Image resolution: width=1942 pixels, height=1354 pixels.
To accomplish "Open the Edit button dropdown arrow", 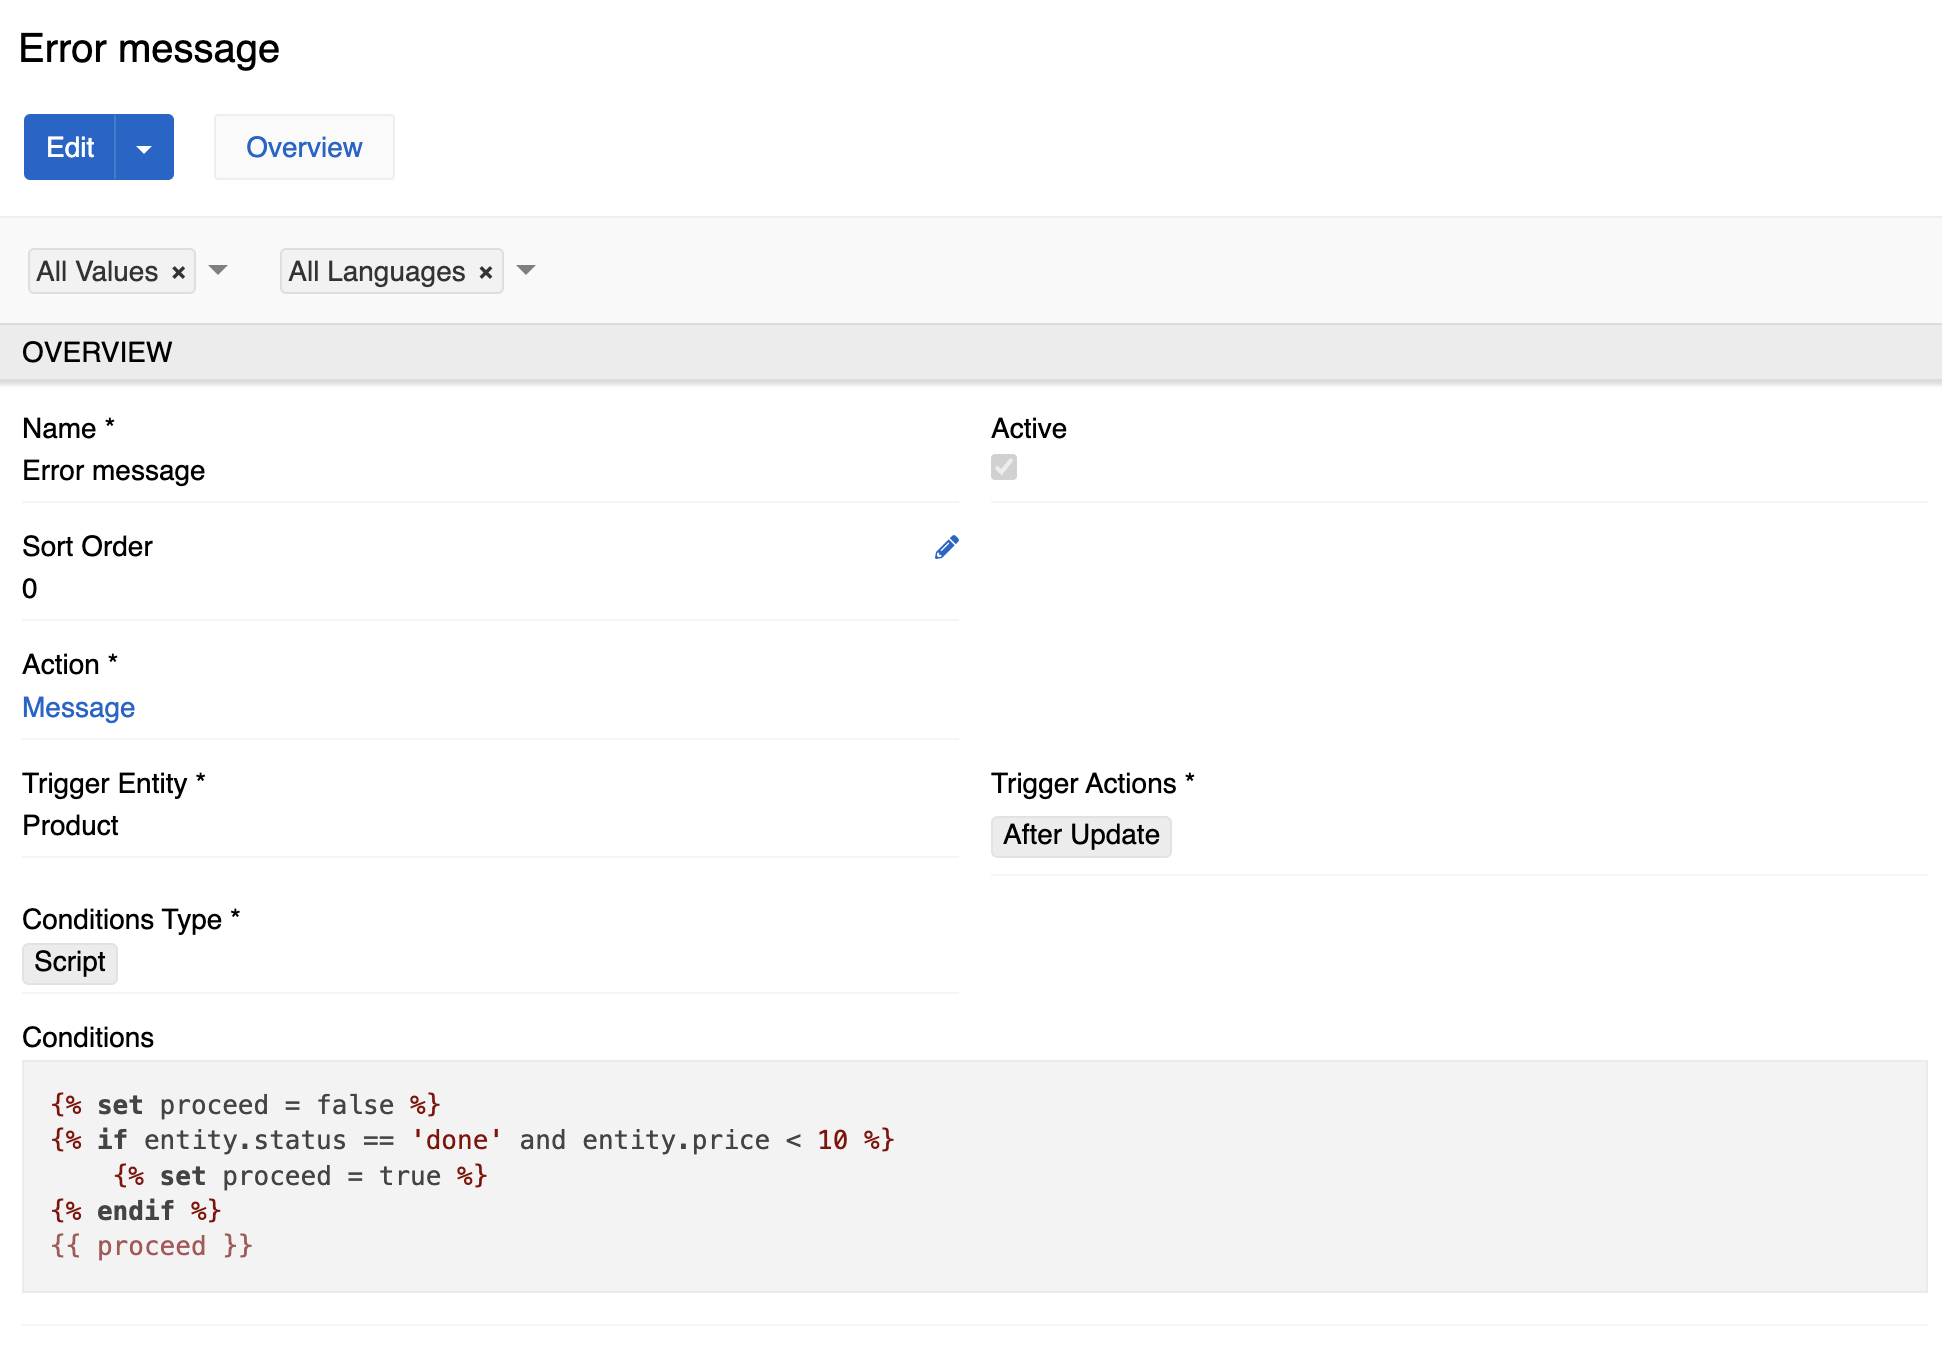I will click(x=144, y=148).
